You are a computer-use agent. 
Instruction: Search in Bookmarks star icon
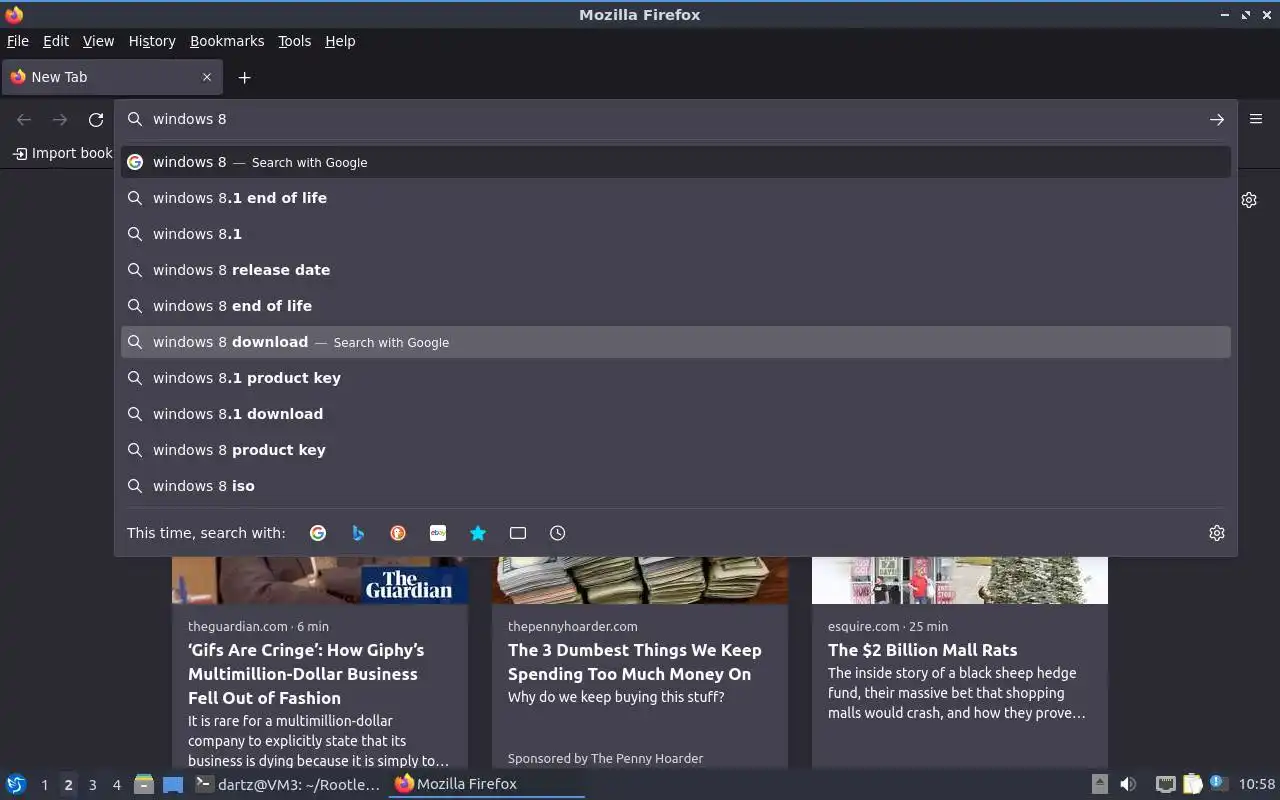(478, 533)
